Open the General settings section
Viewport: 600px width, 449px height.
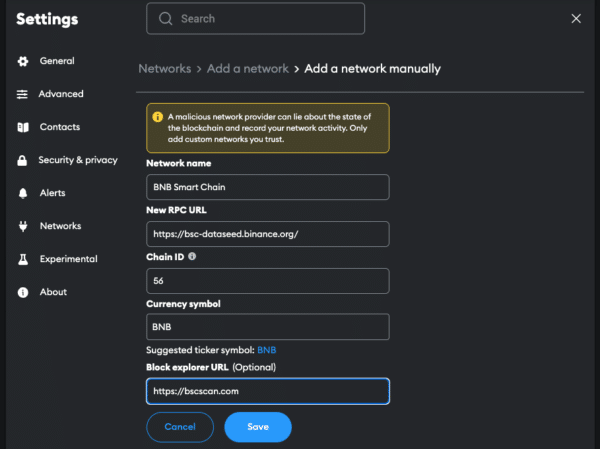57,61
